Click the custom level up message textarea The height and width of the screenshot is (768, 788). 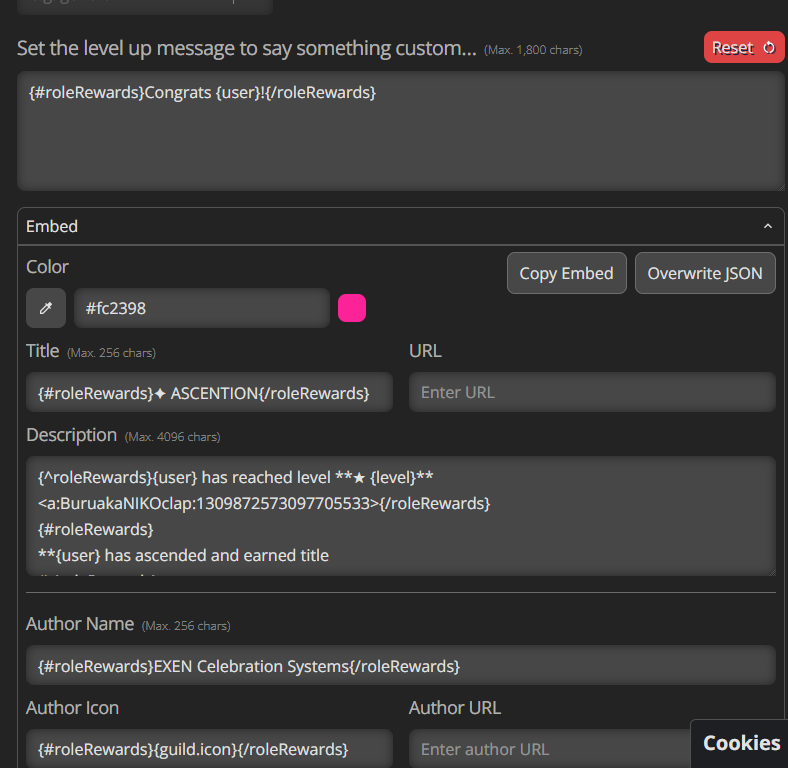[401, 131]
